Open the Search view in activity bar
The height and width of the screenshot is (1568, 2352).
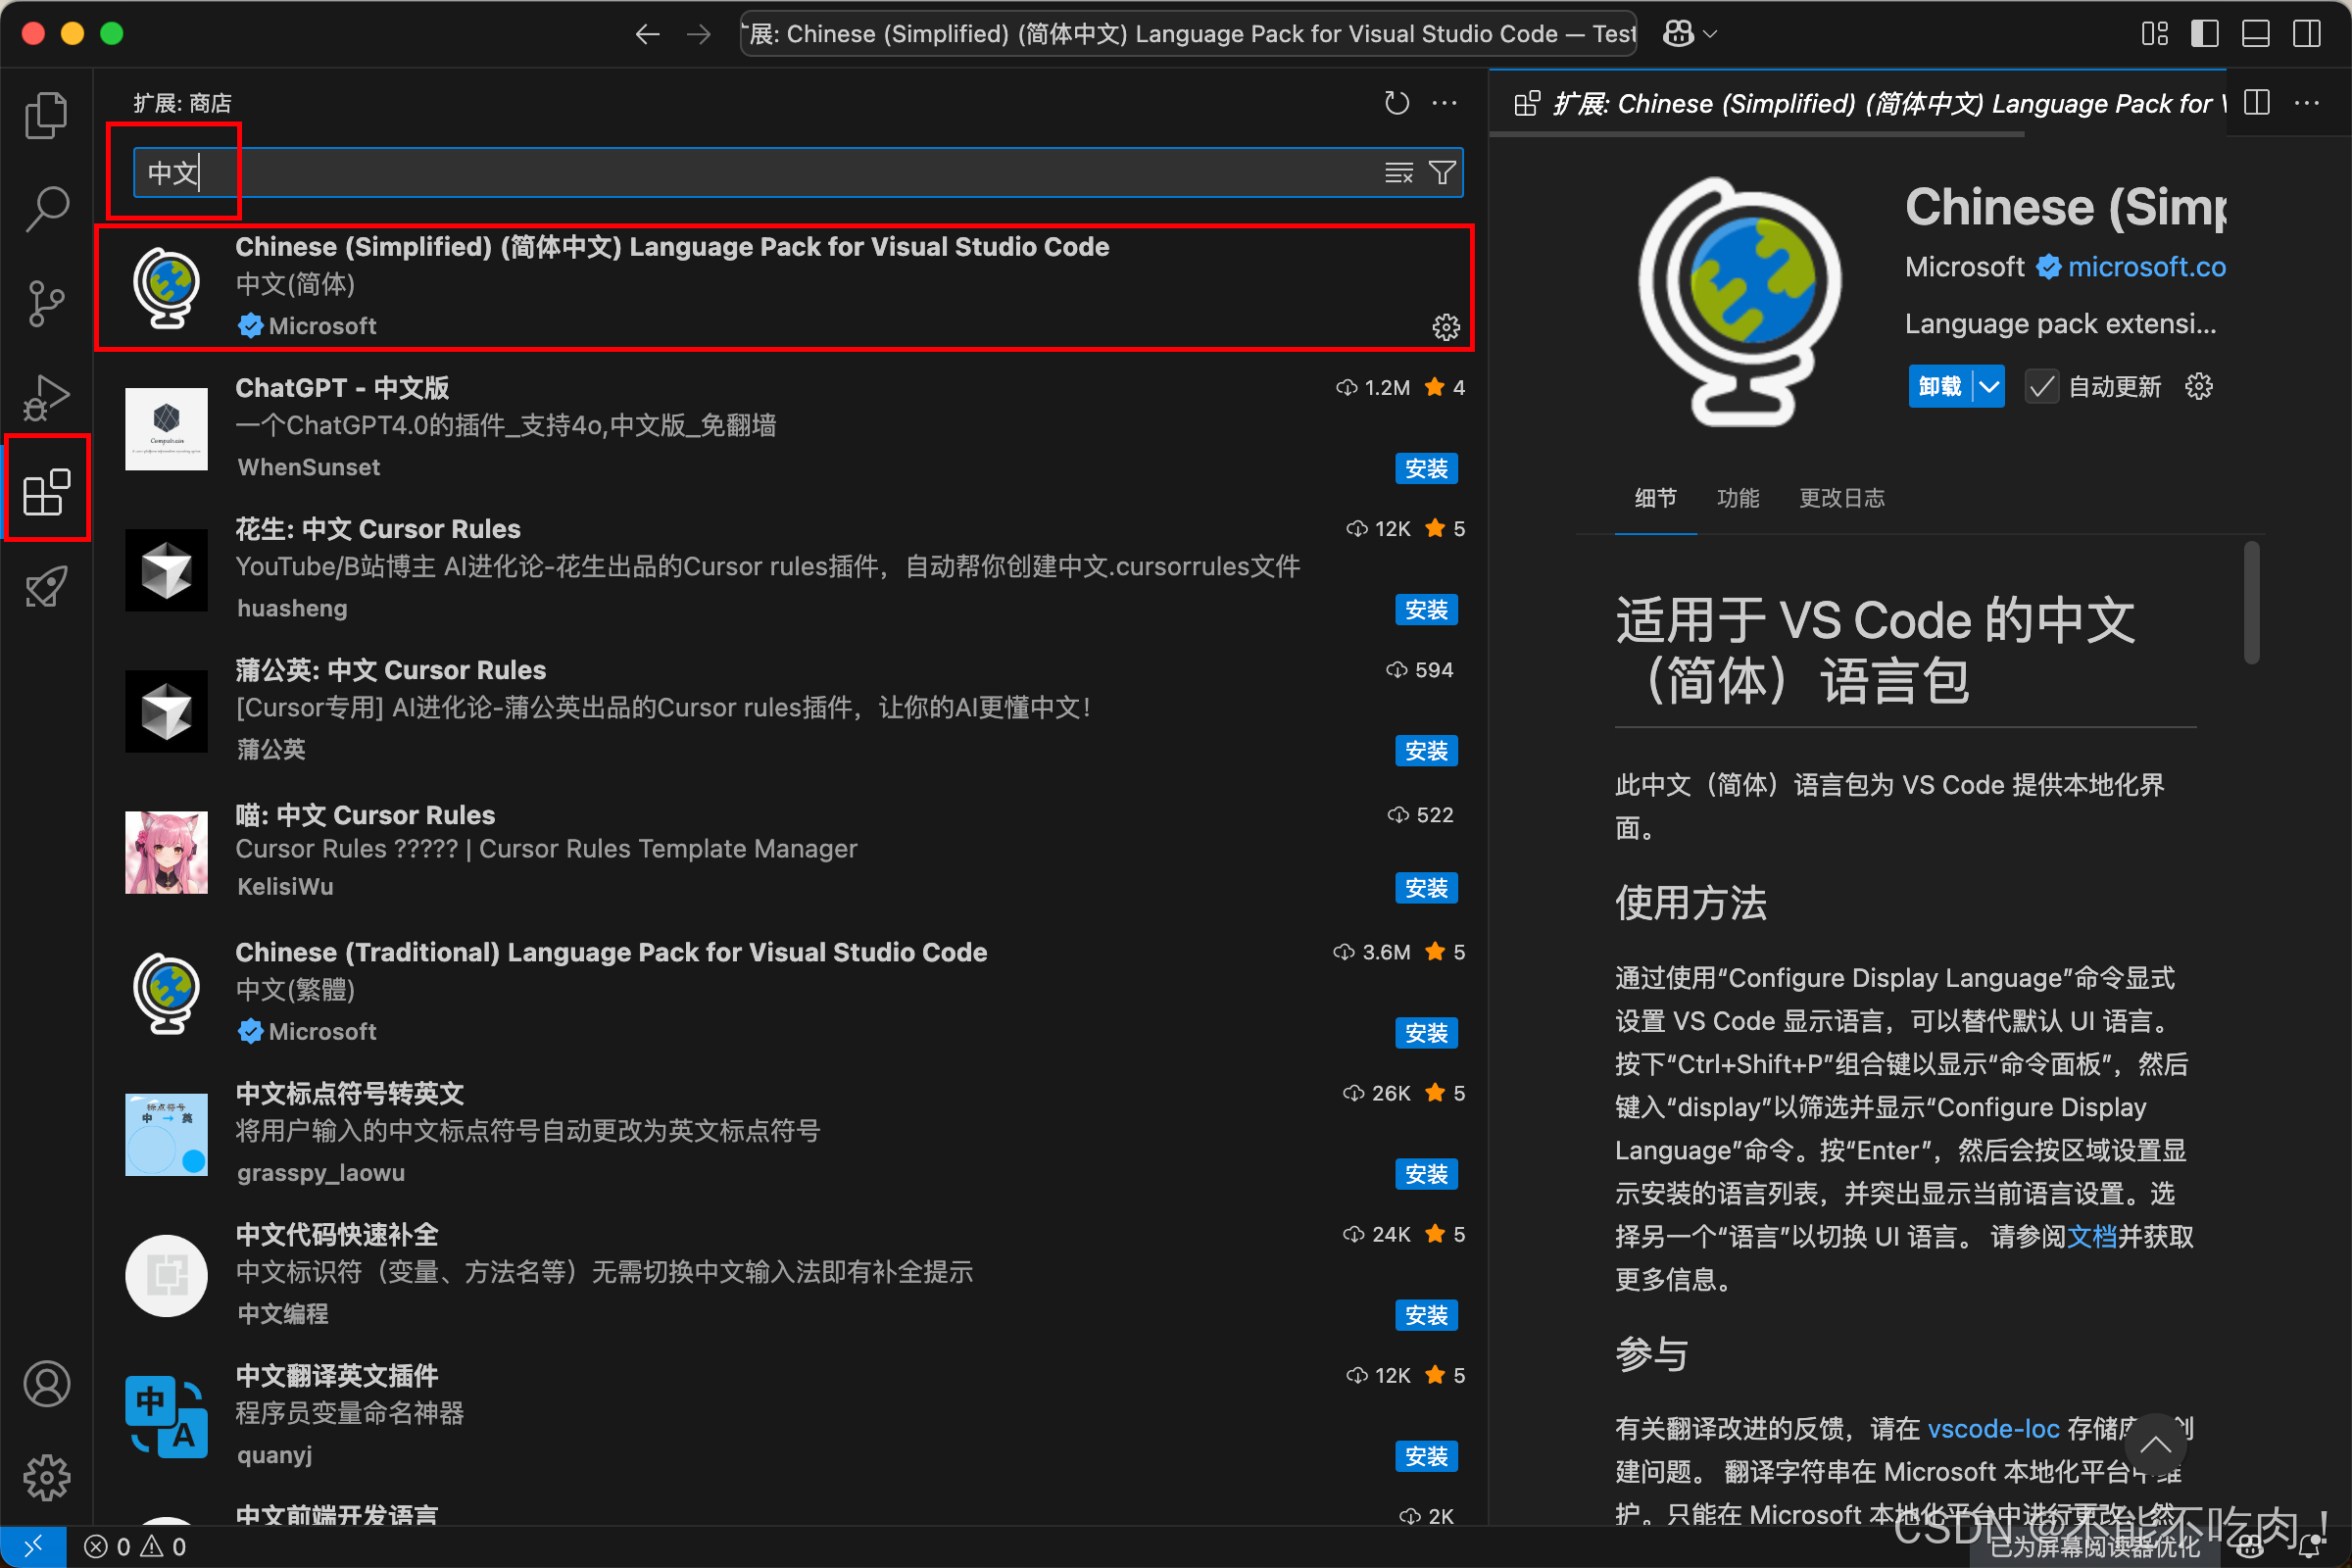(46, 208)
